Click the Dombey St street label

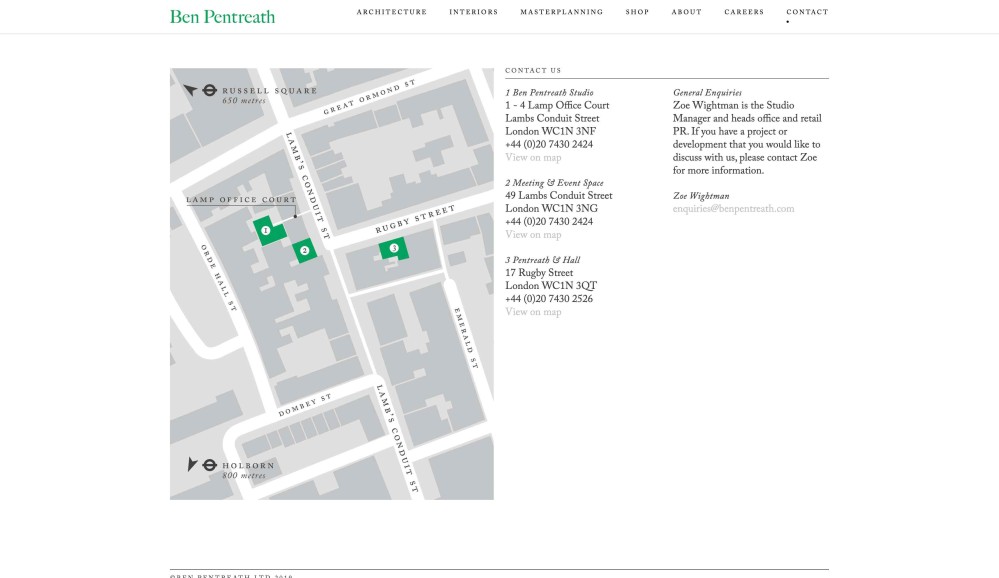[x=305, y=405]
